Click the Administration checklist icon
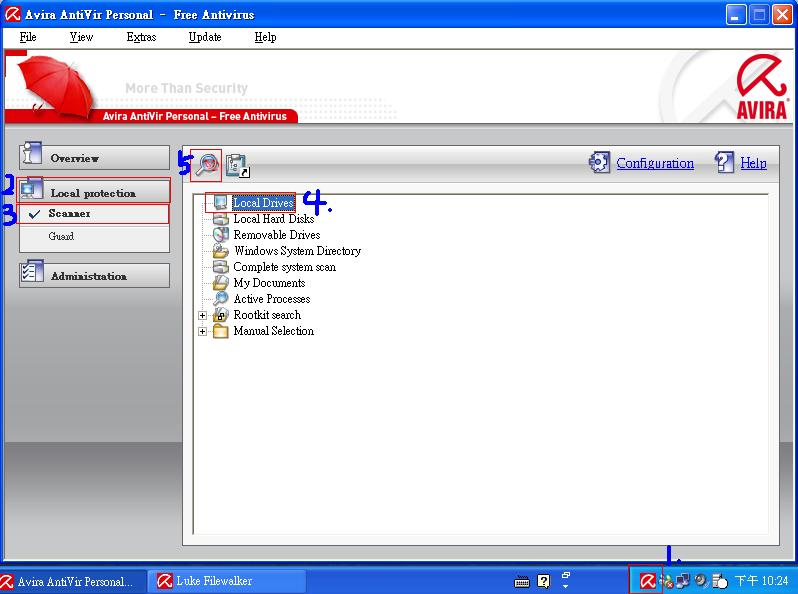 tap(32, 275)
